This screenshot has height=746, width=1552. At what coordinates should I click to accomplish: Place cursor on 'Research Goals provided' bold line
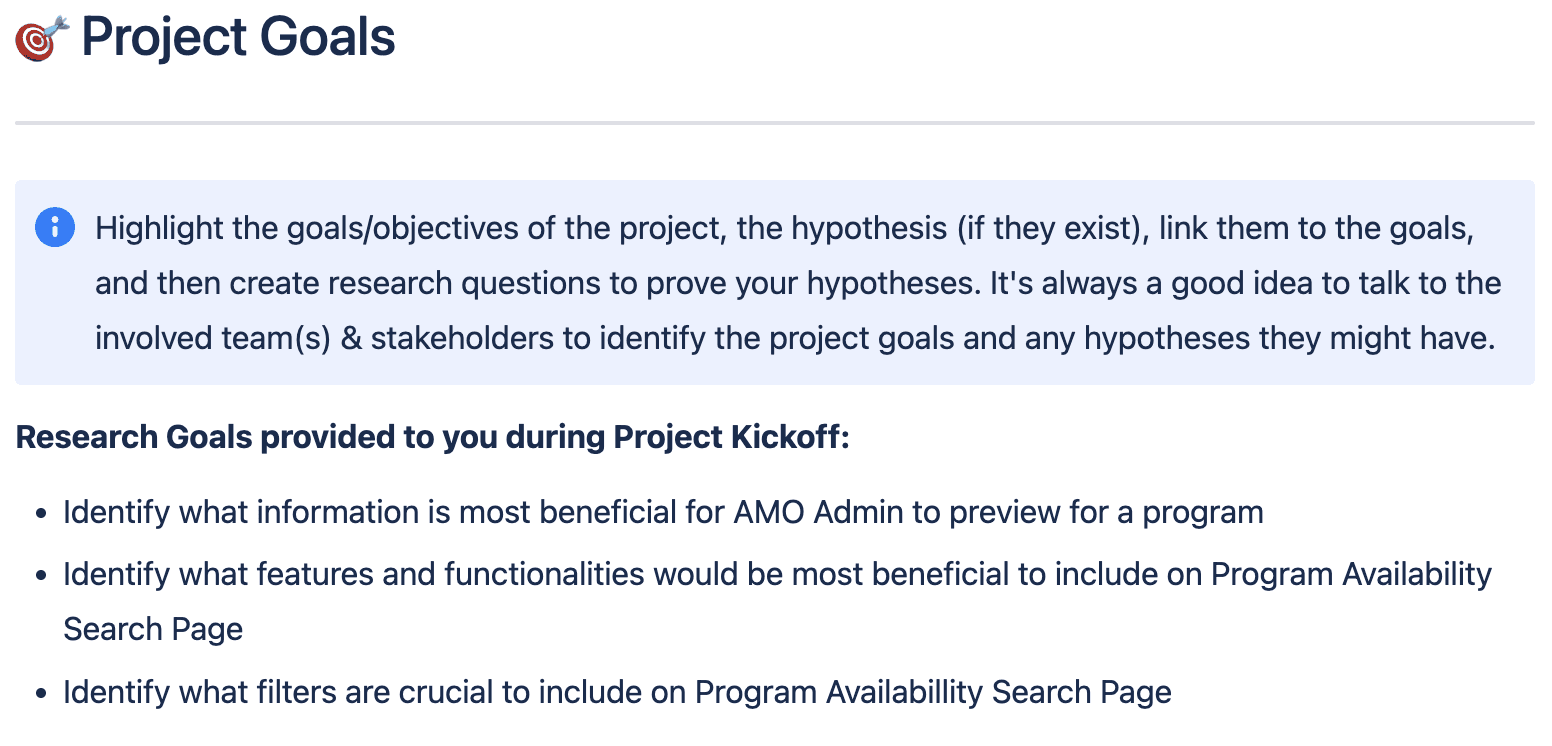click(432, 437)
